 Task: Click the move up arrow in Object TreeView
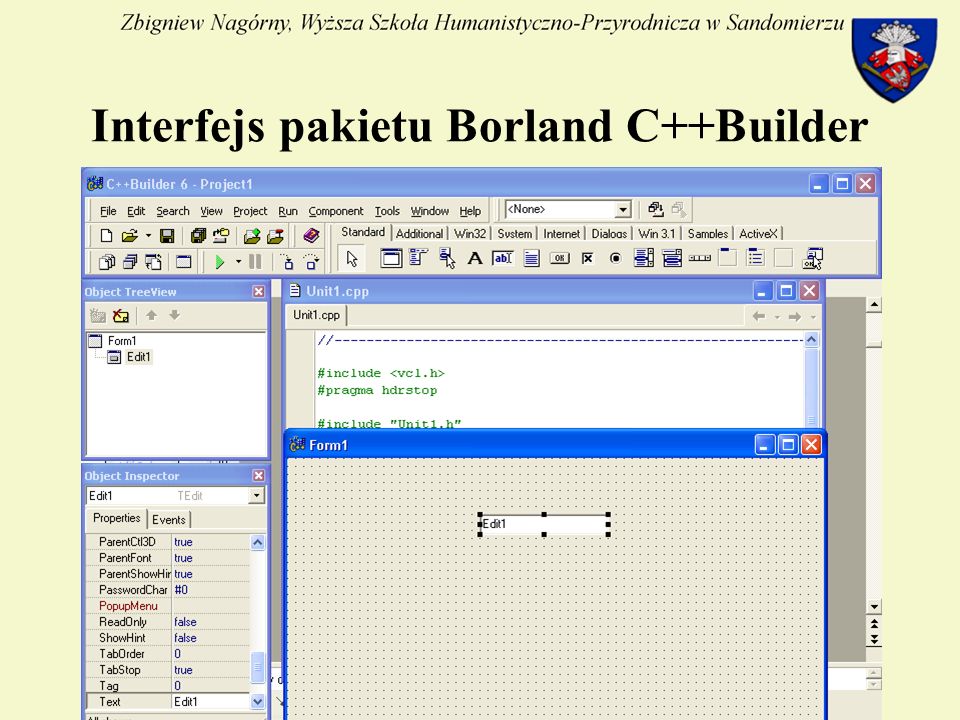[x=151, y=315]
